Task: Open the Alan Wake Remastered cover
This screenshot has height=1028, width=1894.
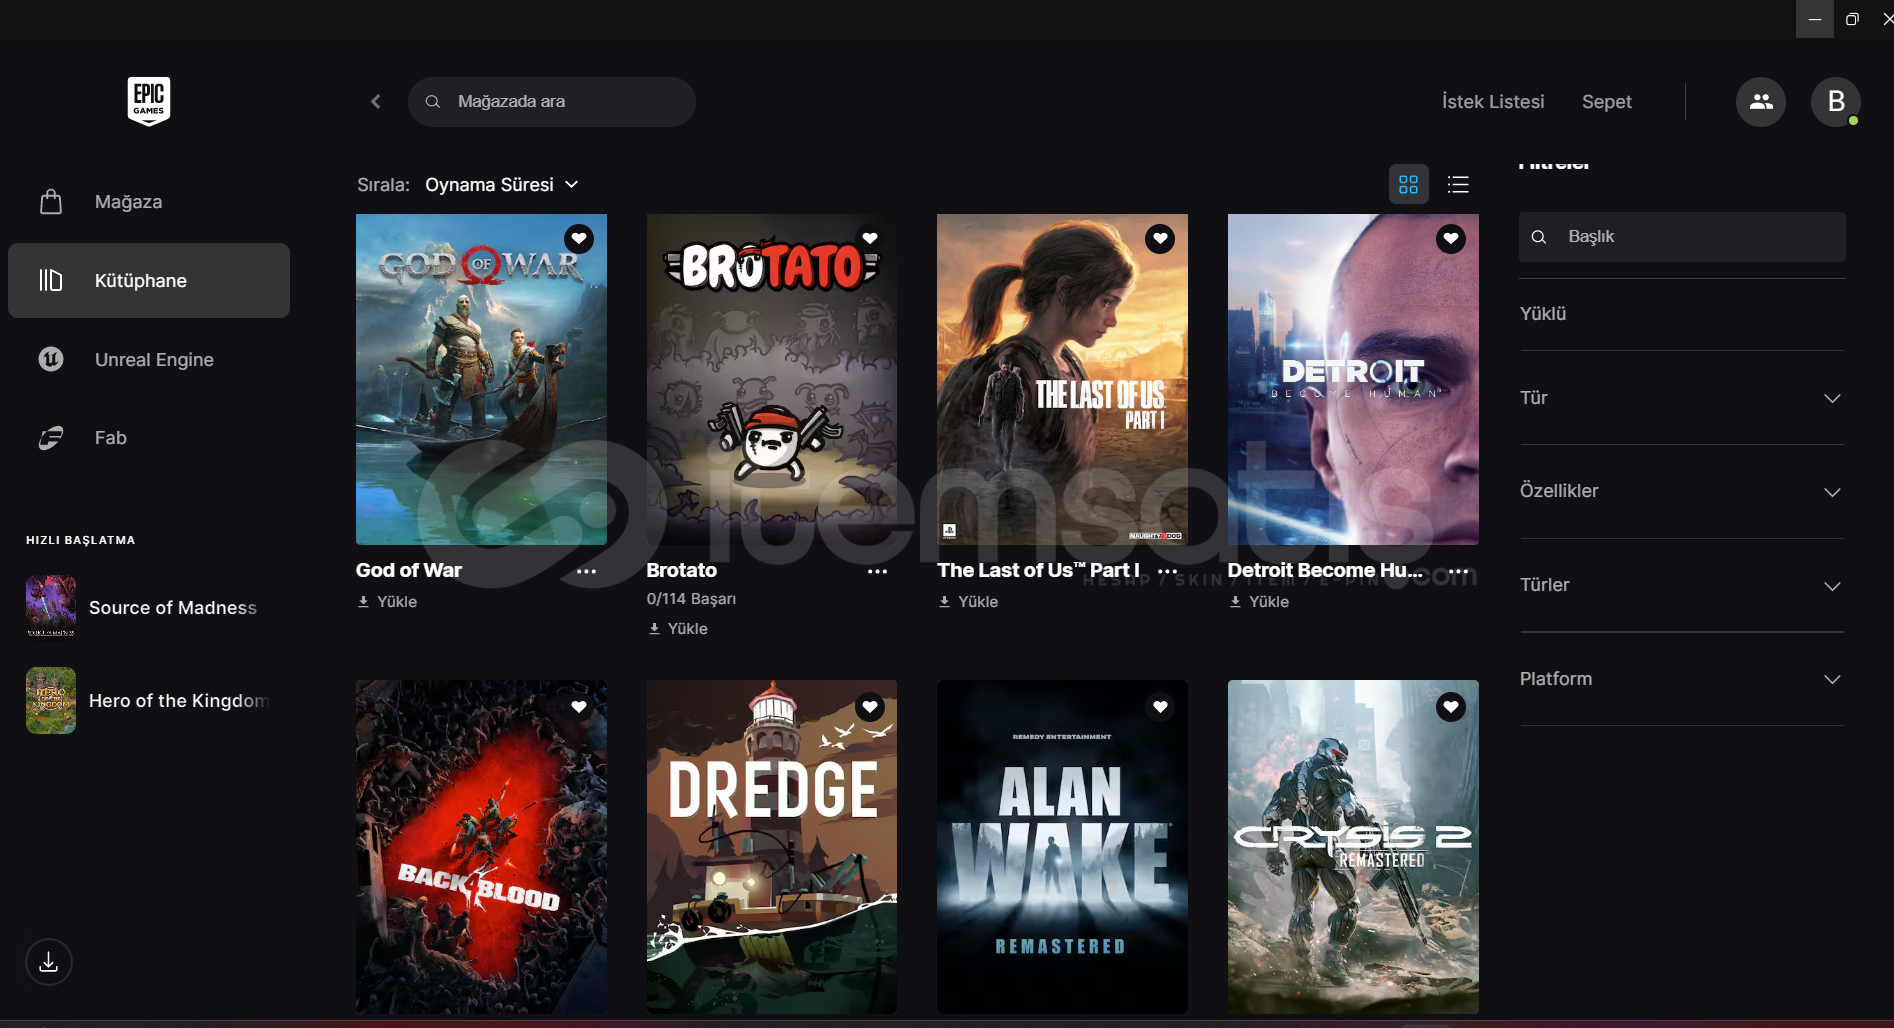Action: pyautogui.click(x=1062, y=847)
